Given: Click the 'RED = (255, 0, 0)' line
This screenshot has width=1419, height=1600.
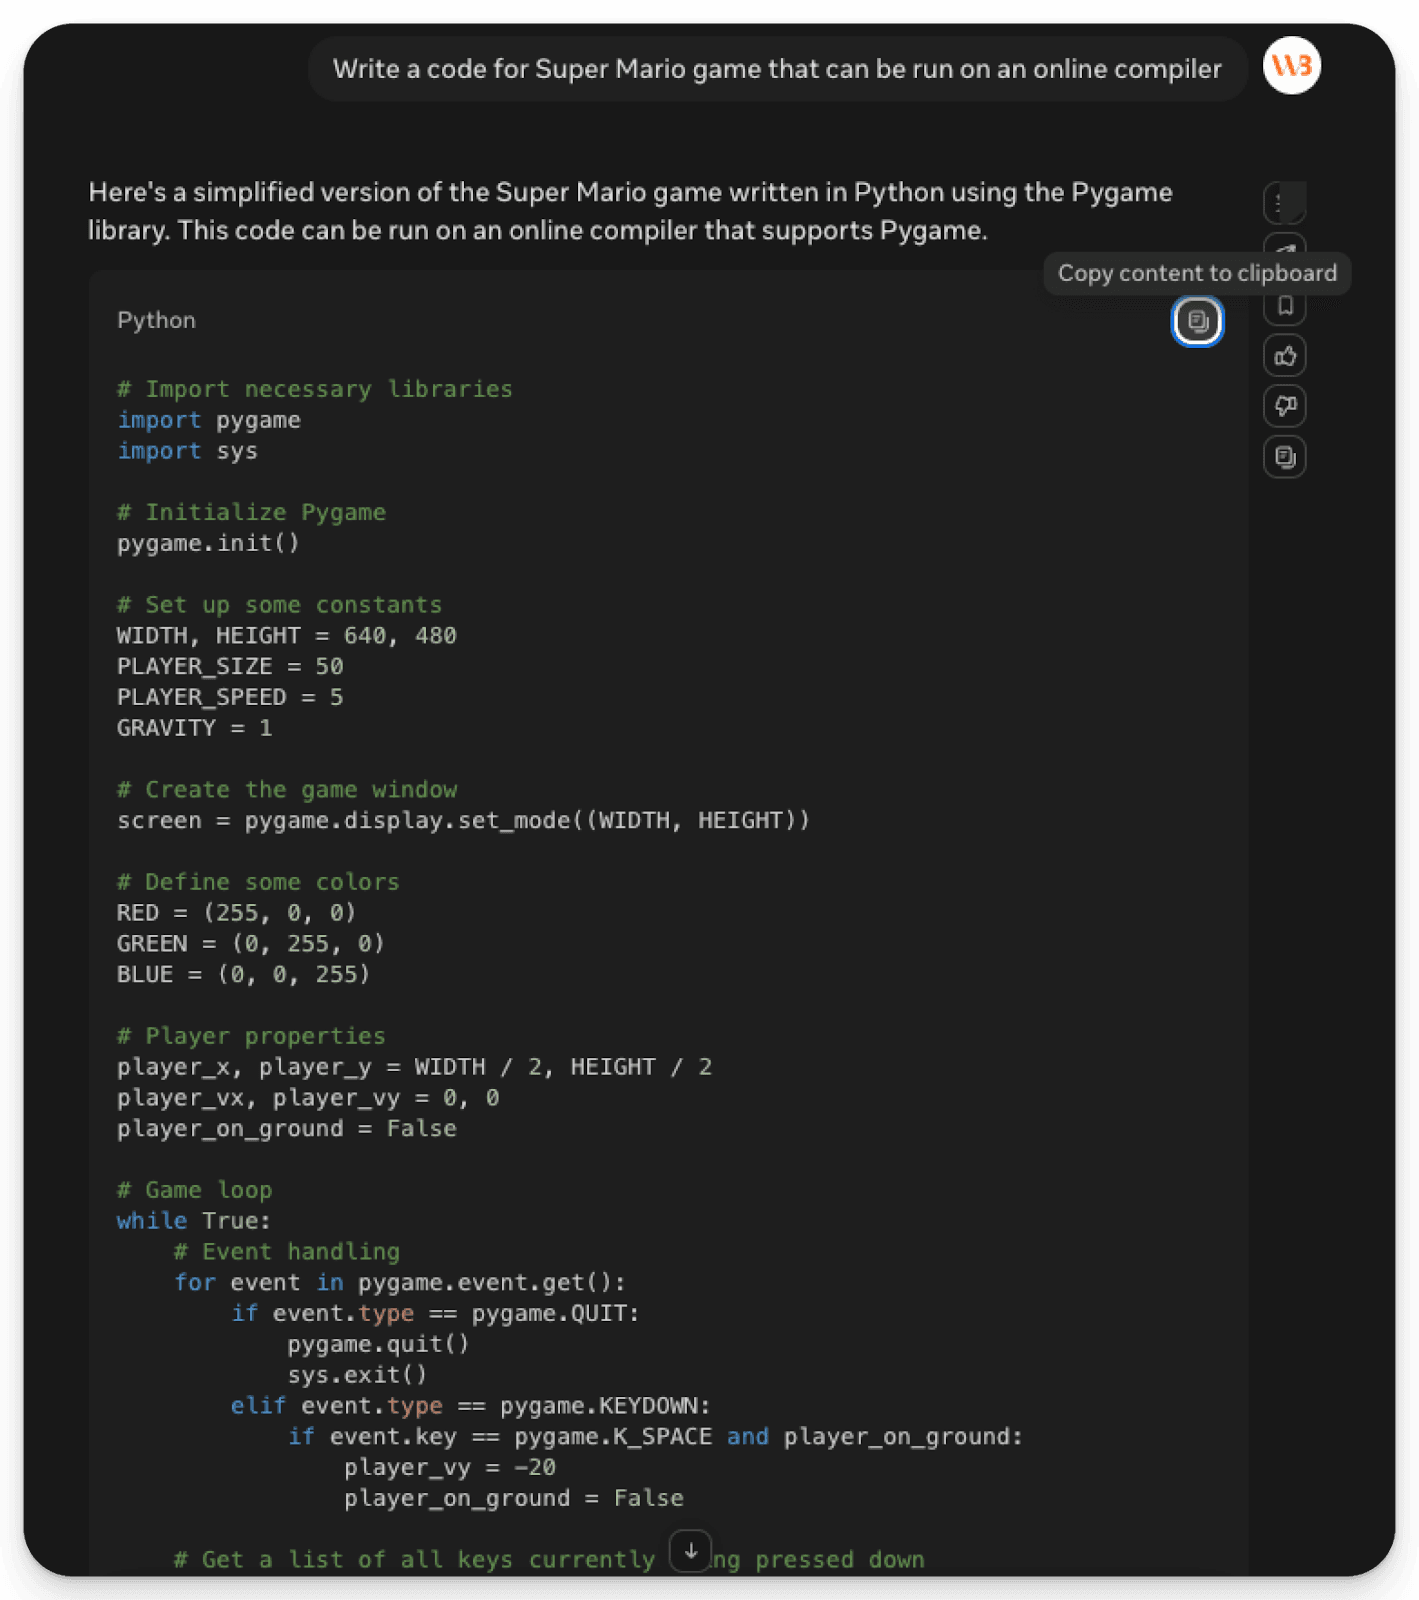Looking at the screenshot, I should coord(236,913).
